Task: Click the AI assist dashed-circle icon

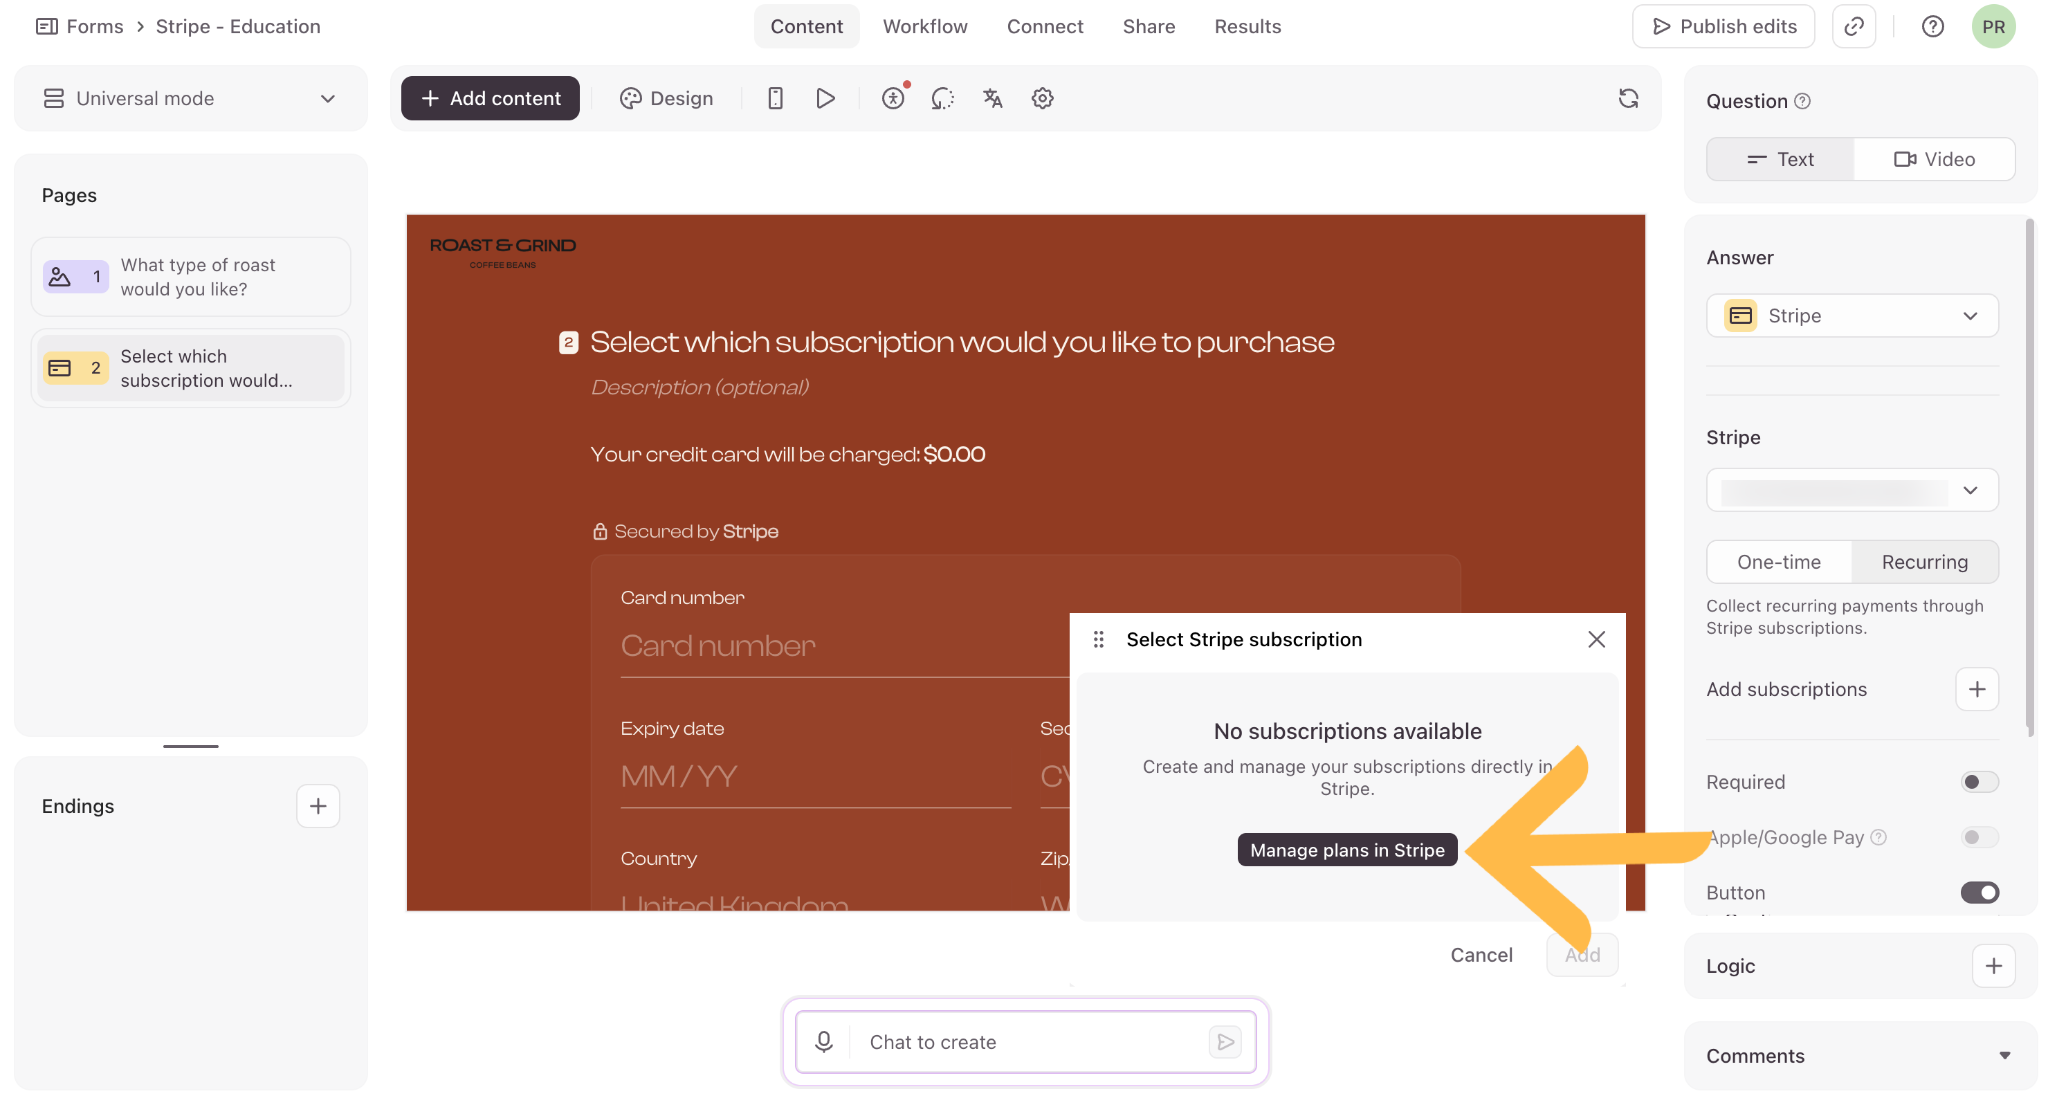Action: 942,98
